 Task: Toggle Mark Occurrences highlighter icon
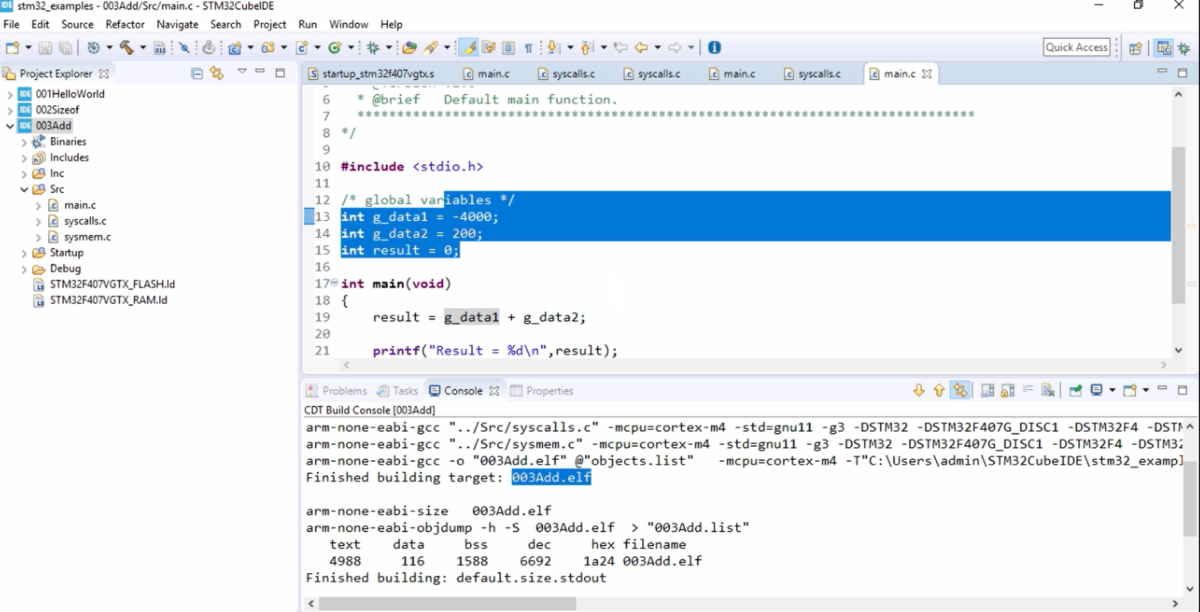(467, 47)
